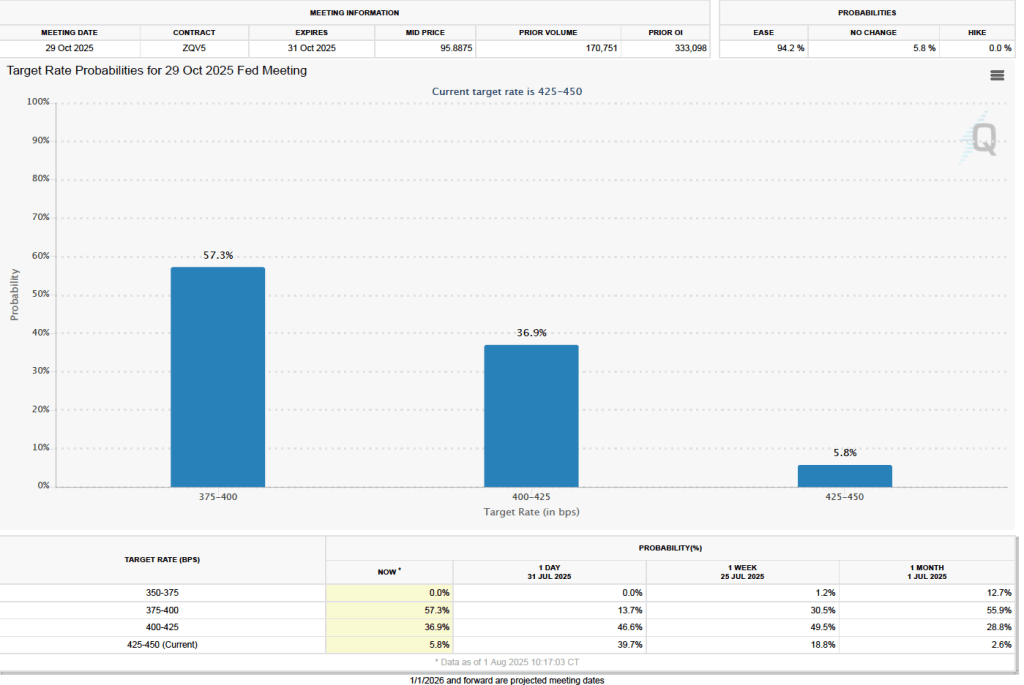This screenshot has height=685, width=1024.
Task: Open the chart hamburger menu
Action: click(996, 75)
